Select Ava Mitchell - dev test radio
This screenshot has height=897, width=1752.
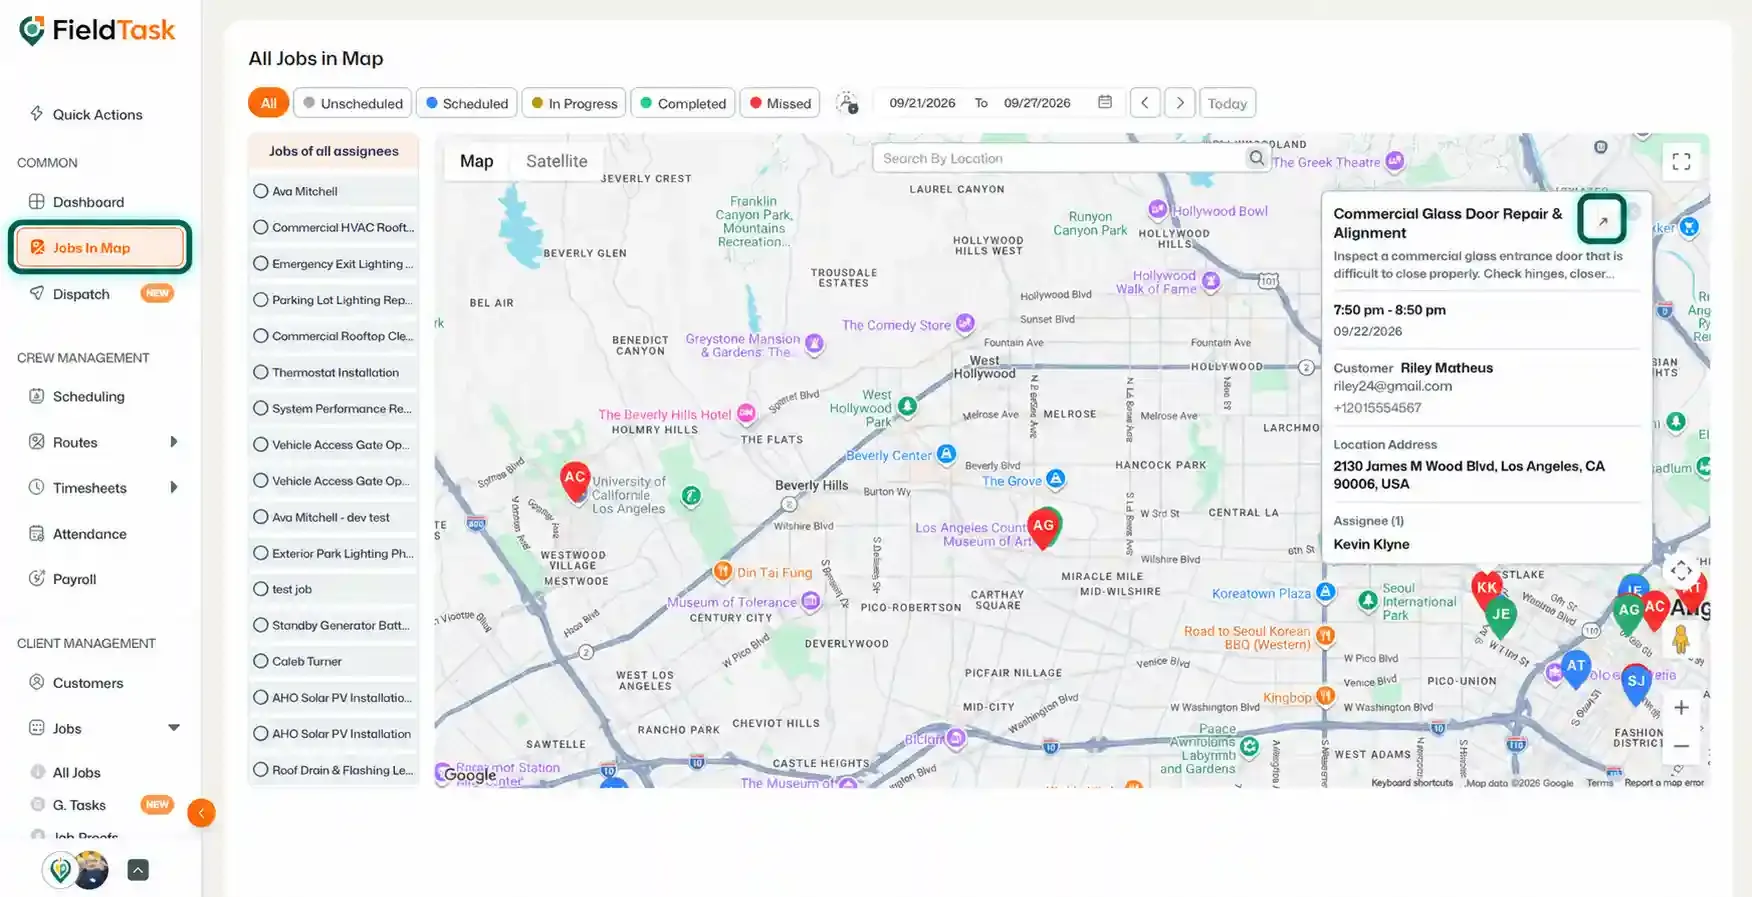tap(261, 517)
